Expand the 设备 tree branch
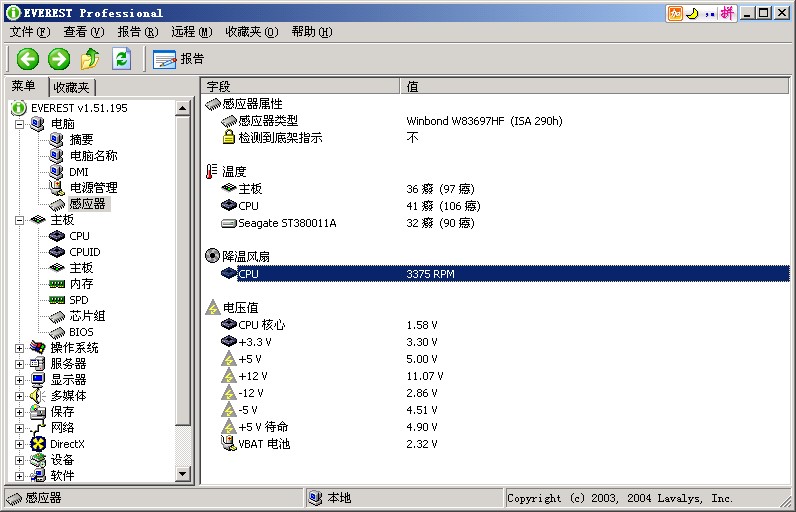Screen dimensions: 796x512 (x=19, y=460)
